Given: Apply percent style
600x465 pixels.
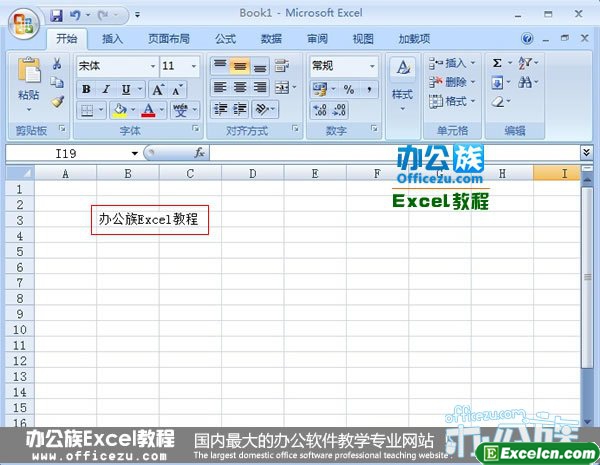Looking at the screenshot, I should tap(349, 90).
